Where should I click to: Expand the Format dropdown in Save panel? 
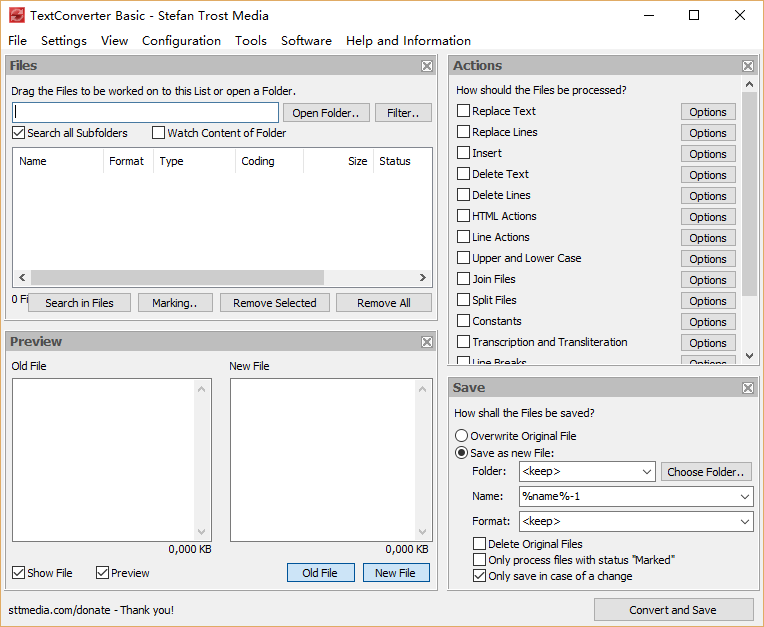pyautogui.click(x=745, y=521)
